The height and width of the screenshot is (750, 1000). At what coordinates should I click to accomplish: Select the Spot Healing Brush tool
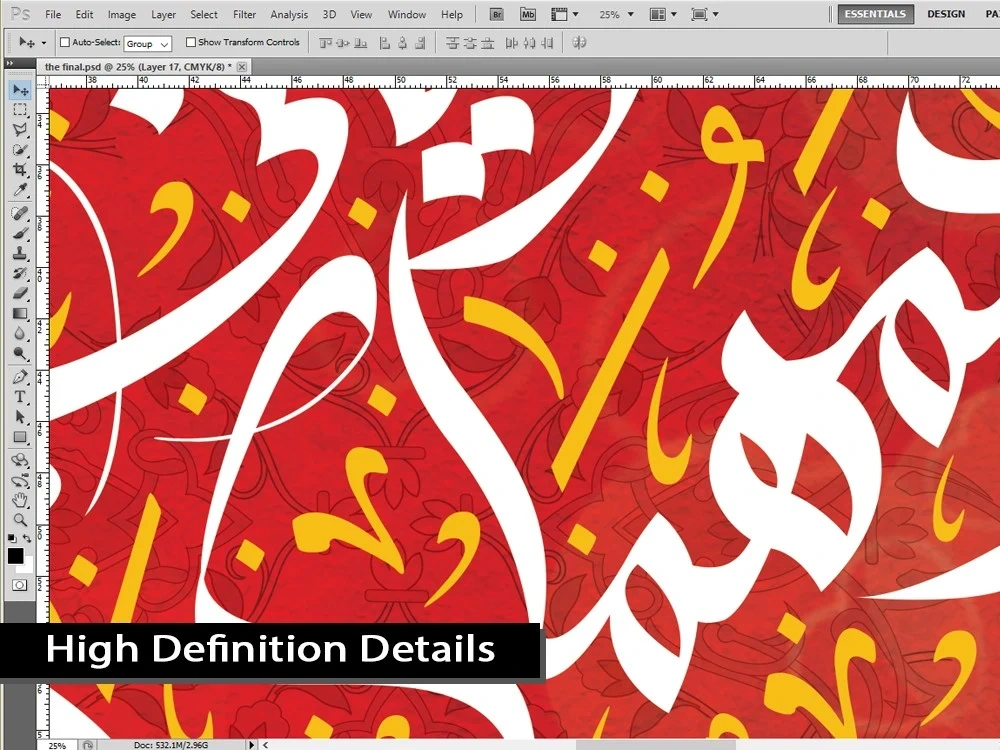point(20,213)
